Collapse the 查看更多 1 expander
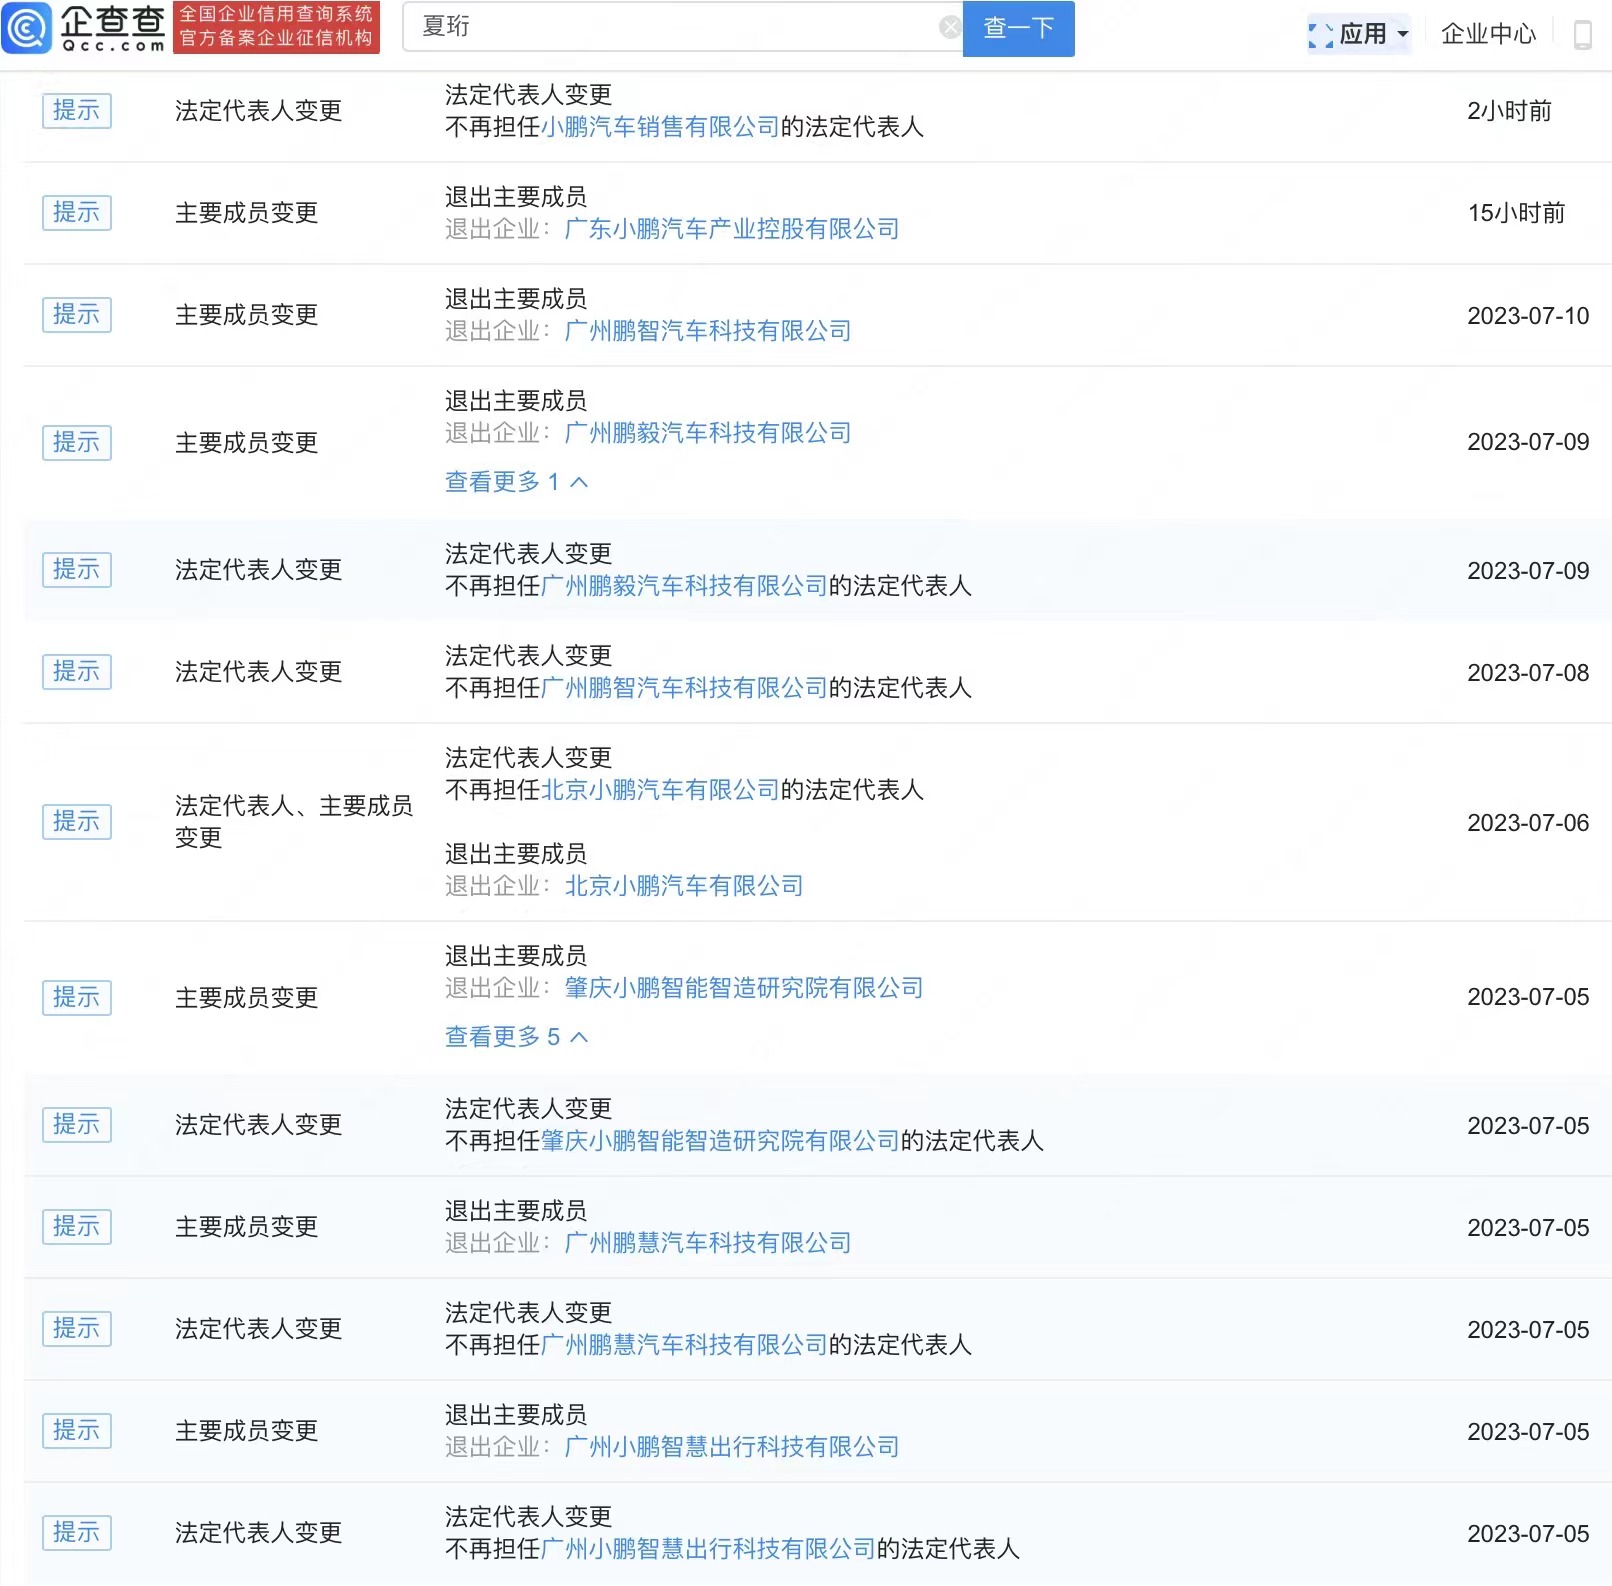This screenshot has width=1612, height=1586. tap(517, 482)
